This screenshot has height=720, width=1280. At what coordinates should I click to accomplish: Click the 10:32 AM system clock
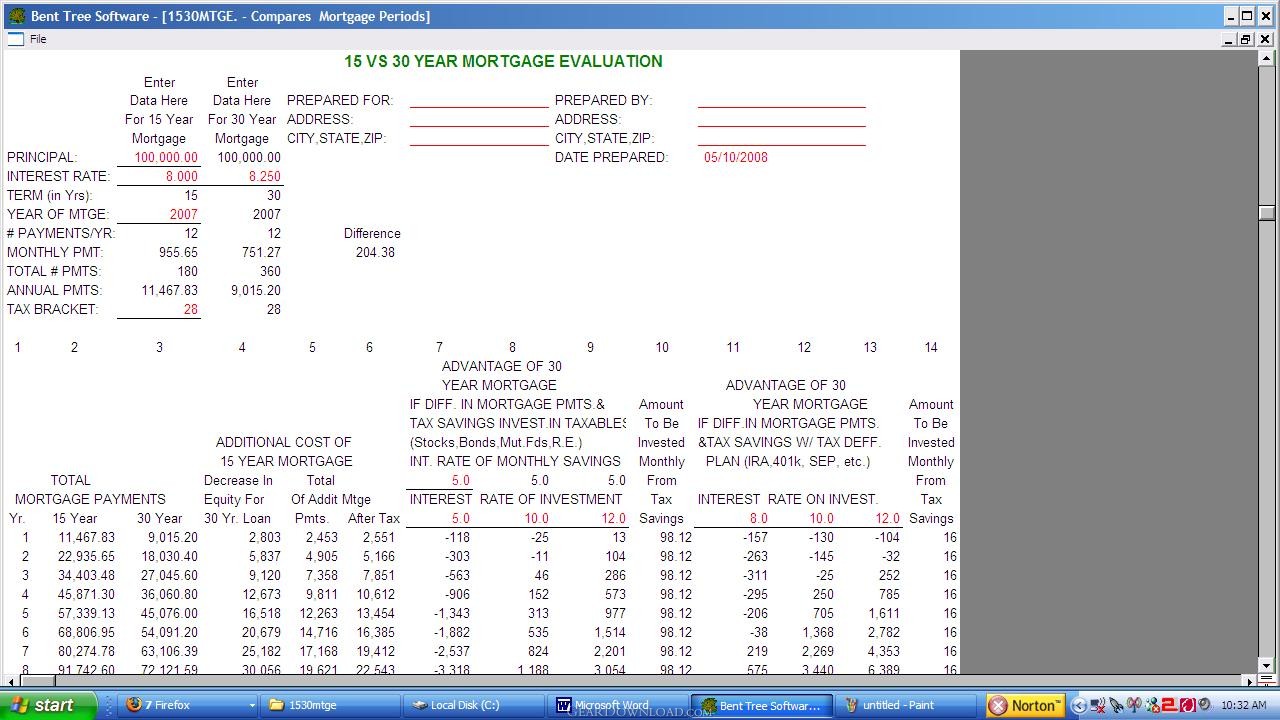(x=1243, y=705)
